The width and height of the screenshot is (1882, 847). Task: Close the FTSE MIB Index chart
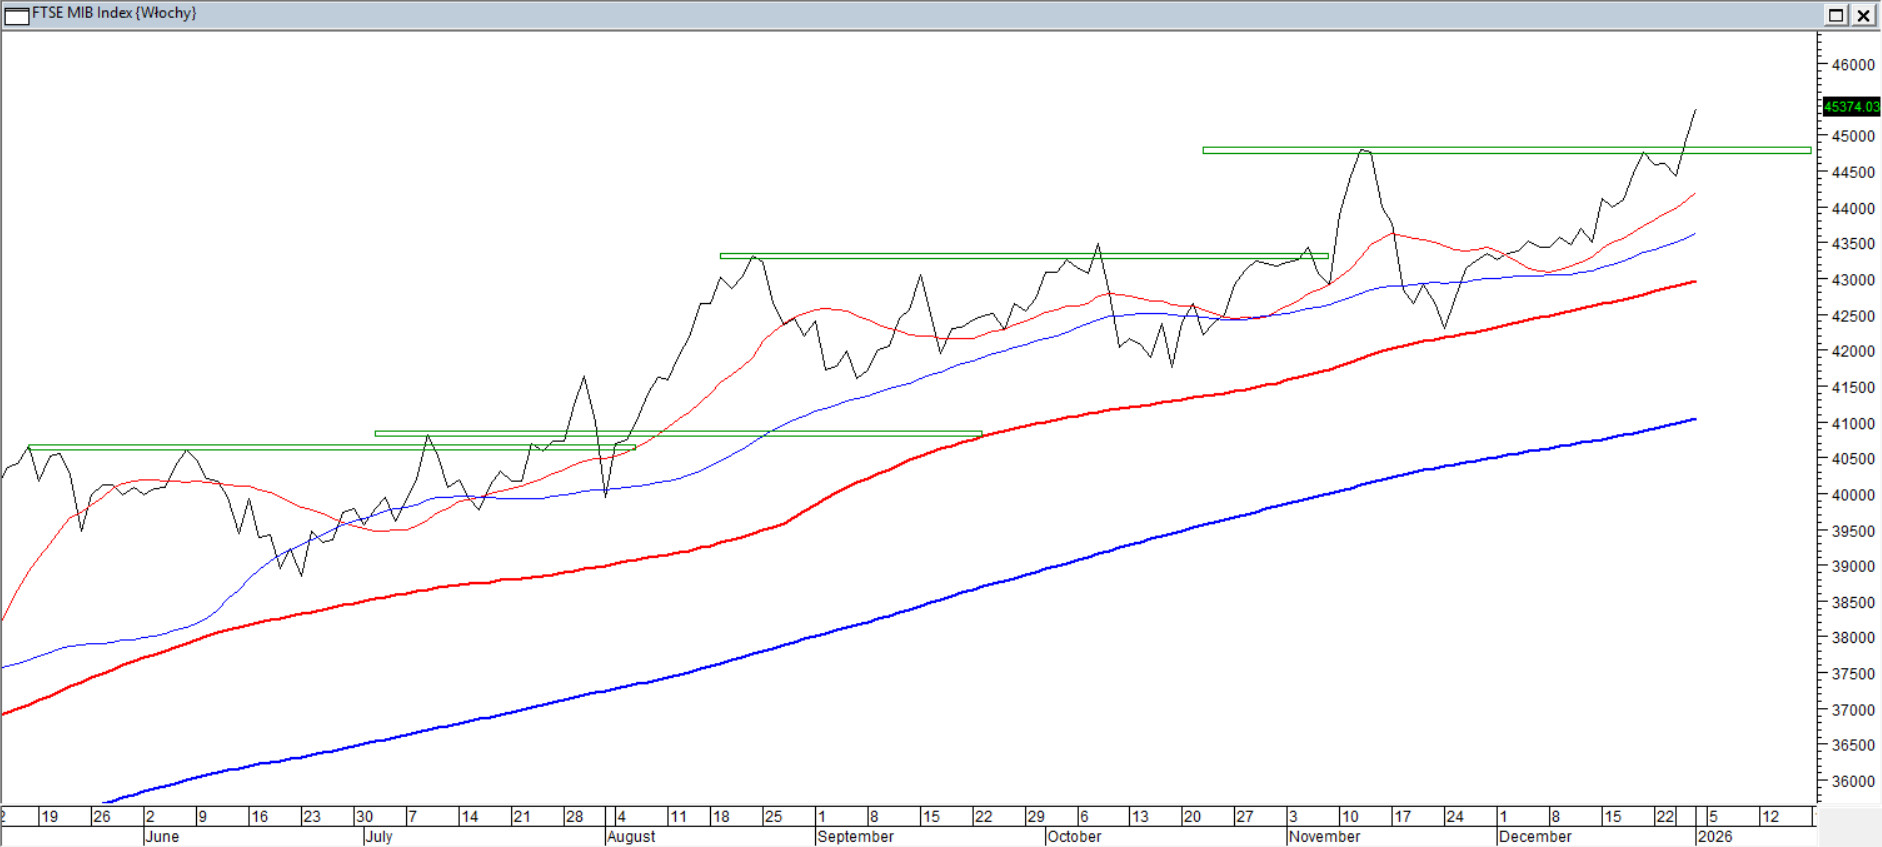(x=1864, y=14)
